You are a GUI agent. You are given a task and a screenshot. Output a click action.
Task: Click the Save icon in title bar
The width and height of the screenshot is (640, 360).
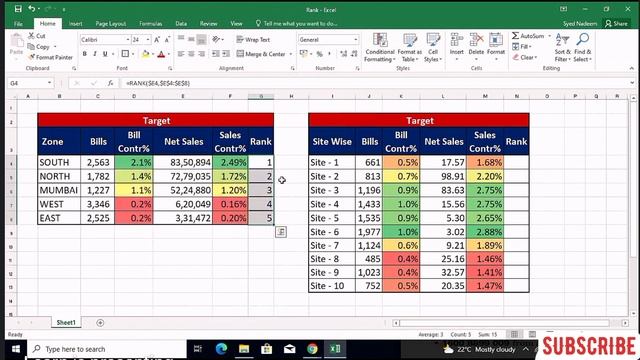click(18, 9)
